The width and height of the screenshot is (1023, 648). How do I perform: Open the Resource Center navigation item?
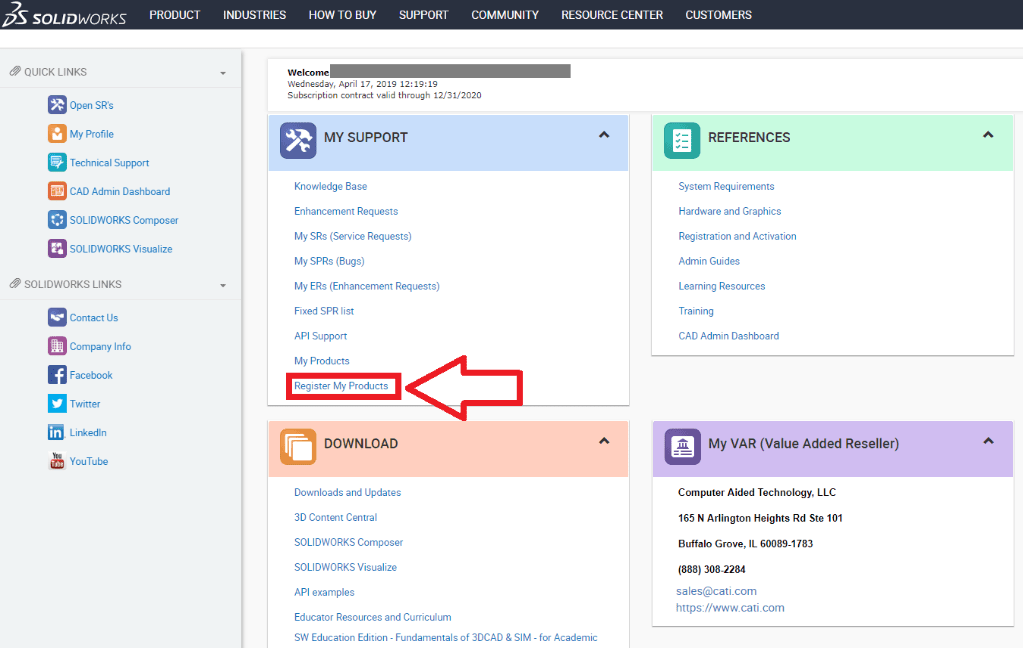(611, 15)
